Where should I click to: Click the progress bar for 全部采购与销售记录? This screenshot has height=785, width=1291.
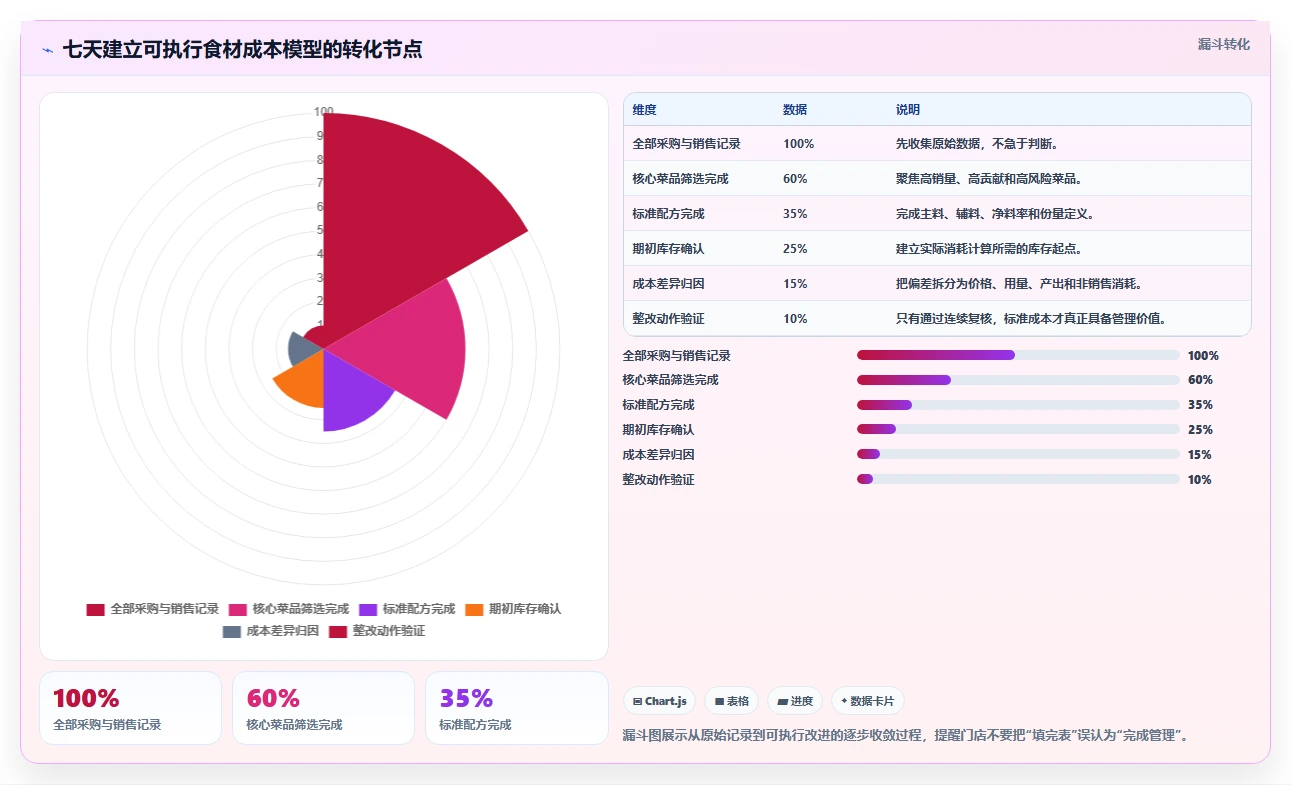point(1018,355)
